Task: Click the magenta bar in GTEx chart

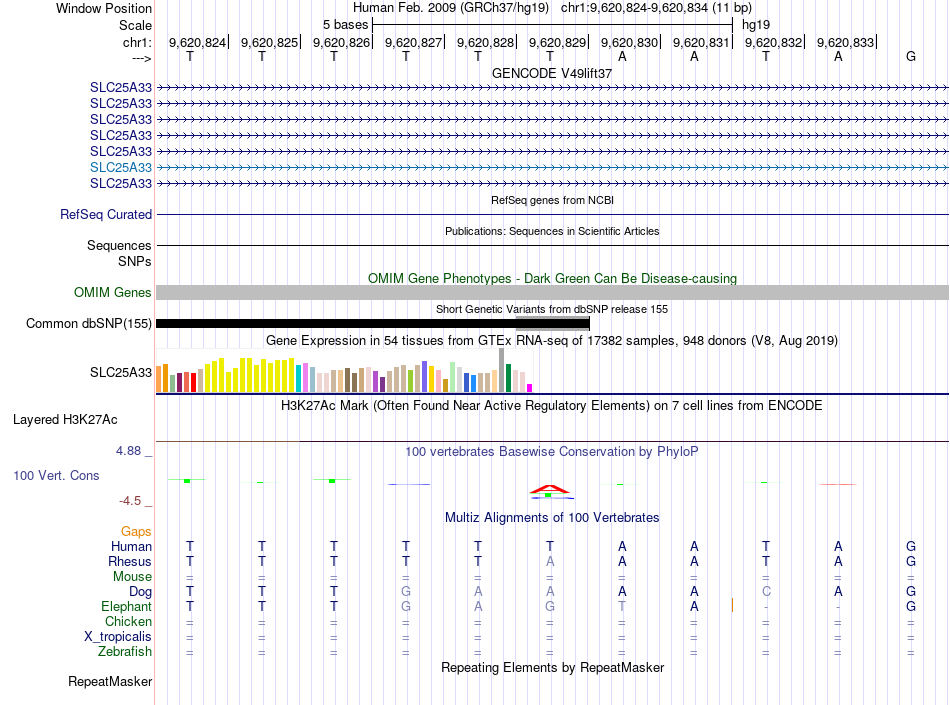Action: click(530, 388)
